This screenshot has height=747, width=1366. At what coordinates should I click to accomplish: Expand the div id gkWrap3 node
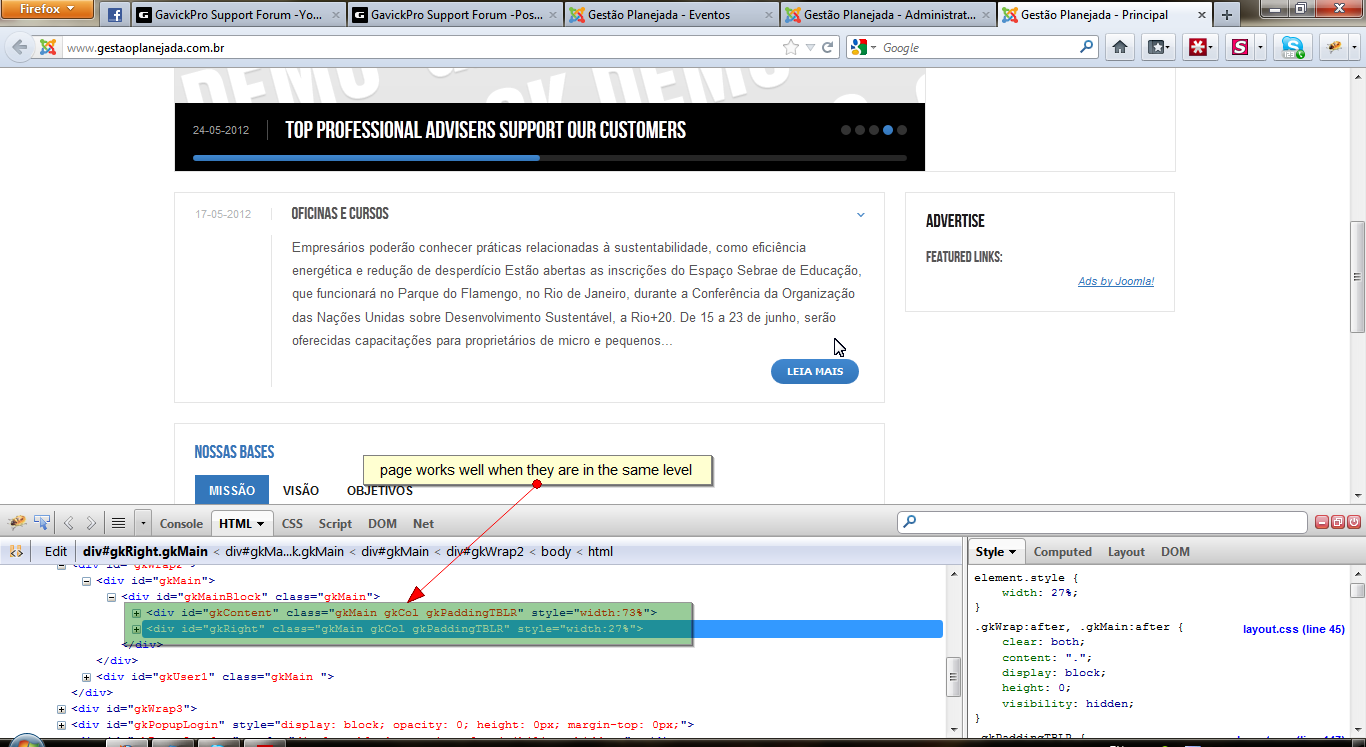coord(61,709)
